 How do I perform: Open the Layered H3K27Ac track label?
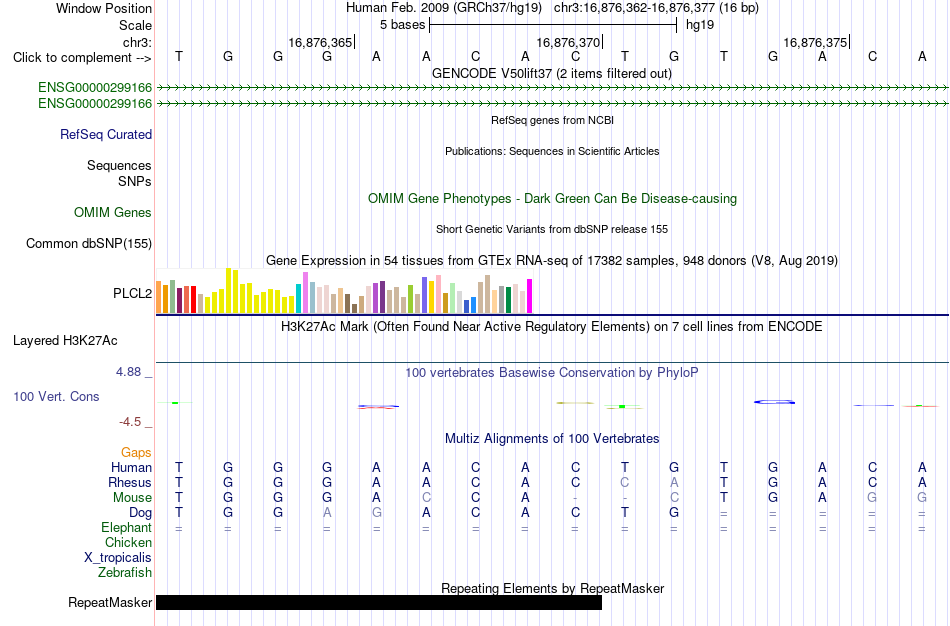(x=65, y=341)
